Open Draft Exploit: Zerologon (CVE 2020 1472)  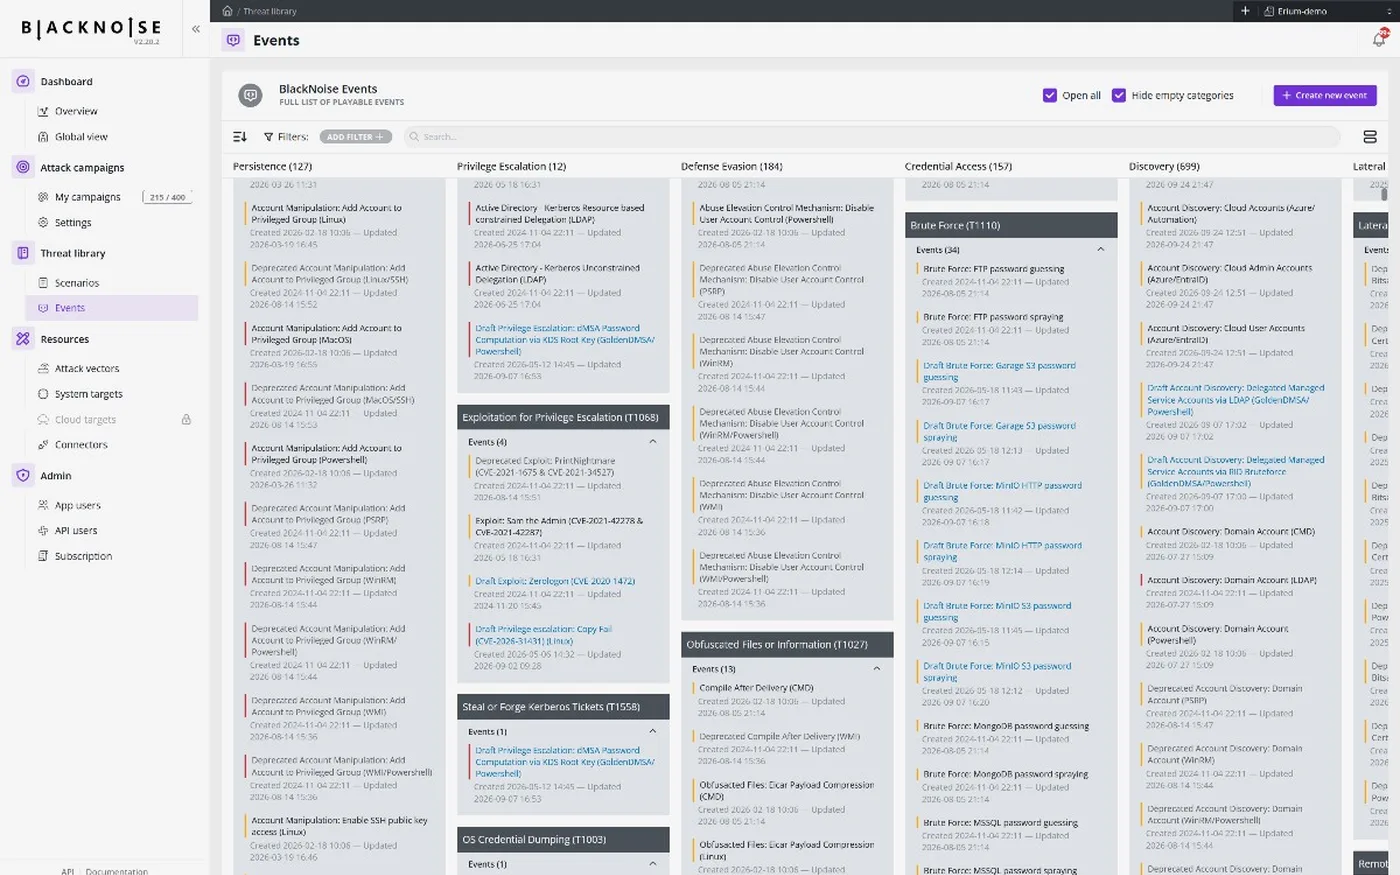[x=555, y=581]
